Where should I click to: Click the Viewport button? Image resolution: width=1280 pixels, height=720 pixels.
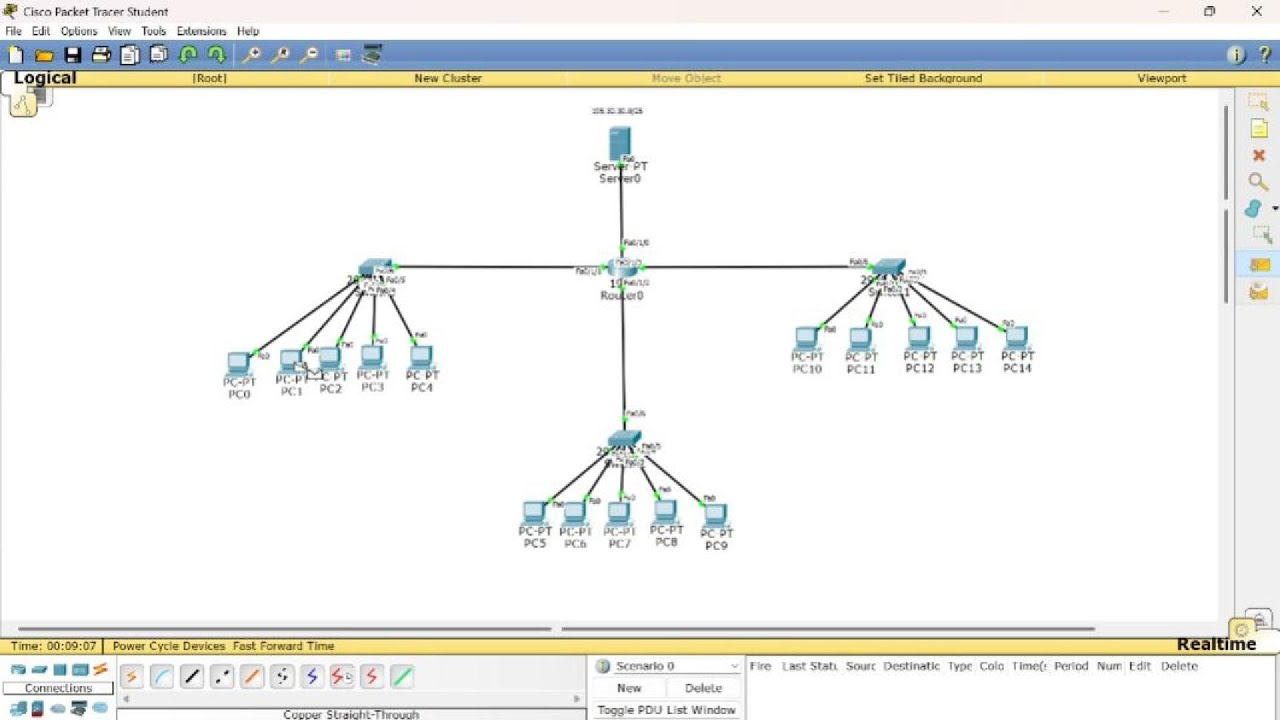click(x=1161, y=78)
